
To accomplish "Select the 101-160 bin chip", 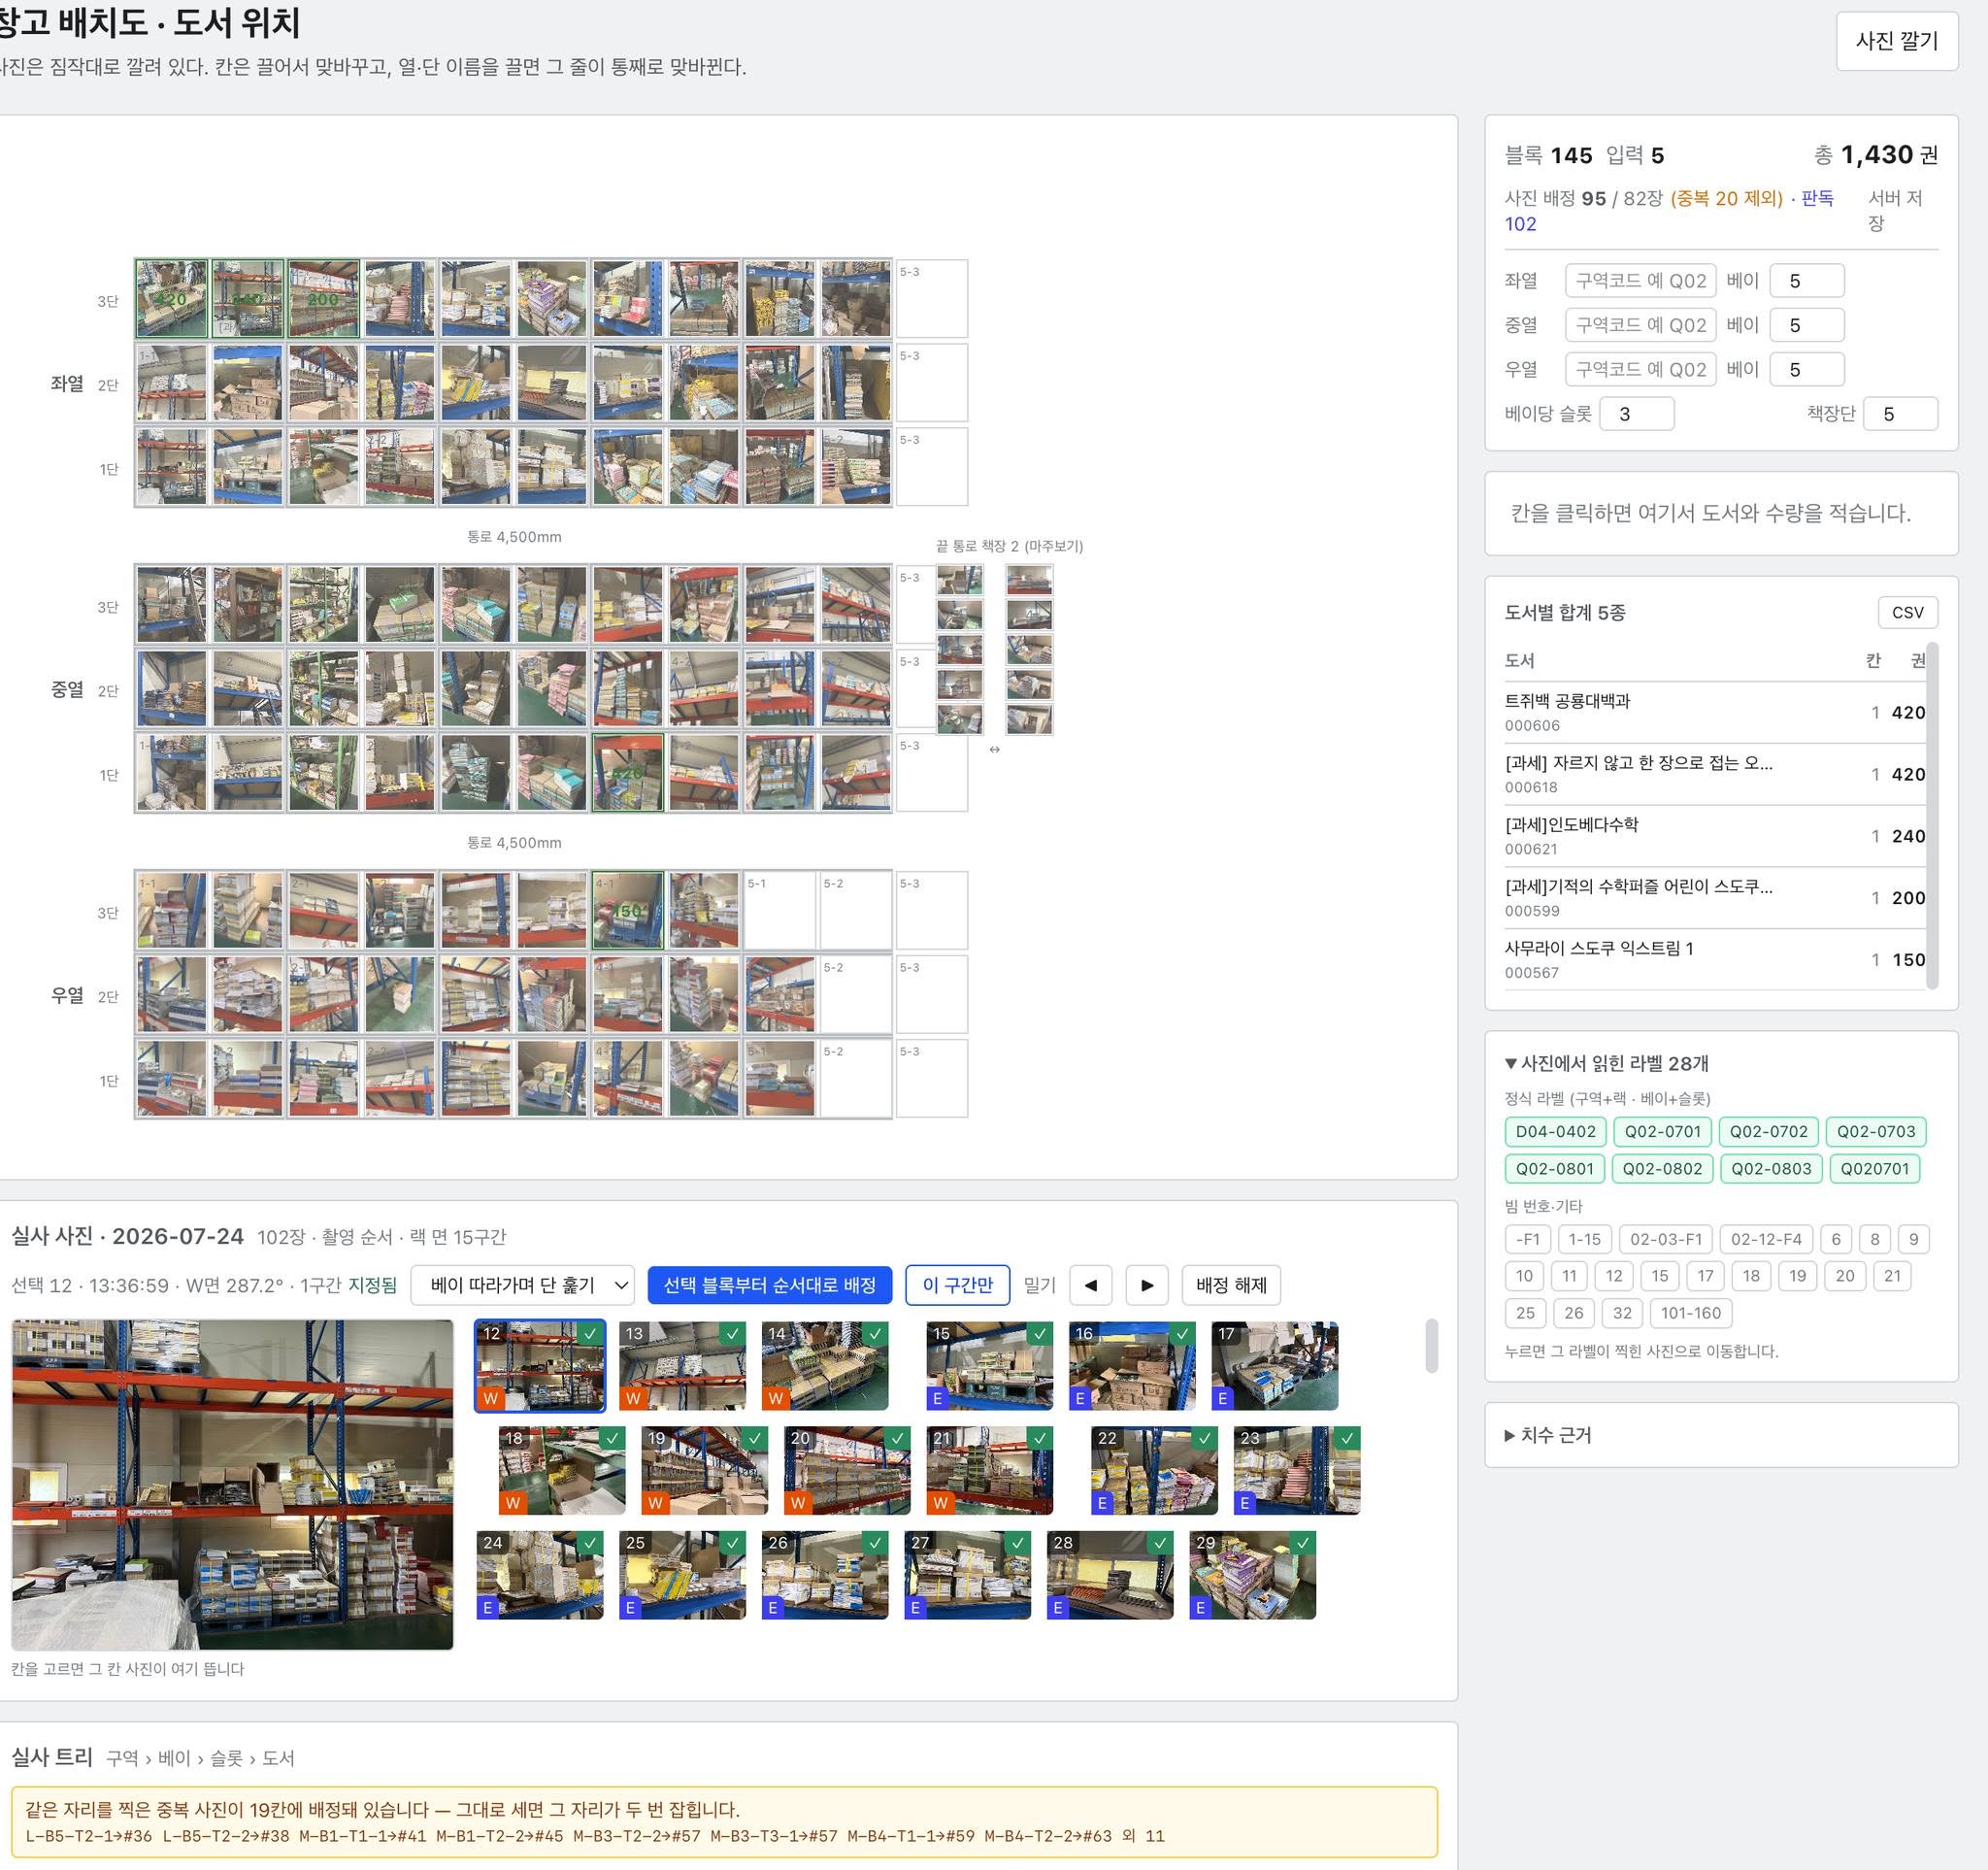I will click(x=1691, y=1313).
